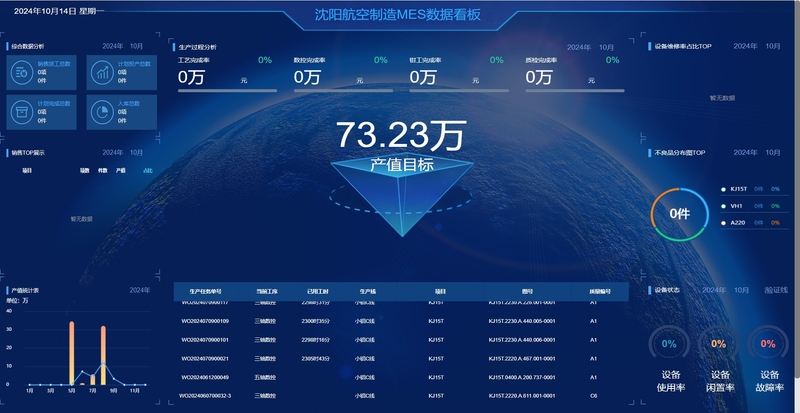Image resolution: width=800 pixels, height=413 pixels.
Task: Click the 生产线 column header
Action: point(367,292)
